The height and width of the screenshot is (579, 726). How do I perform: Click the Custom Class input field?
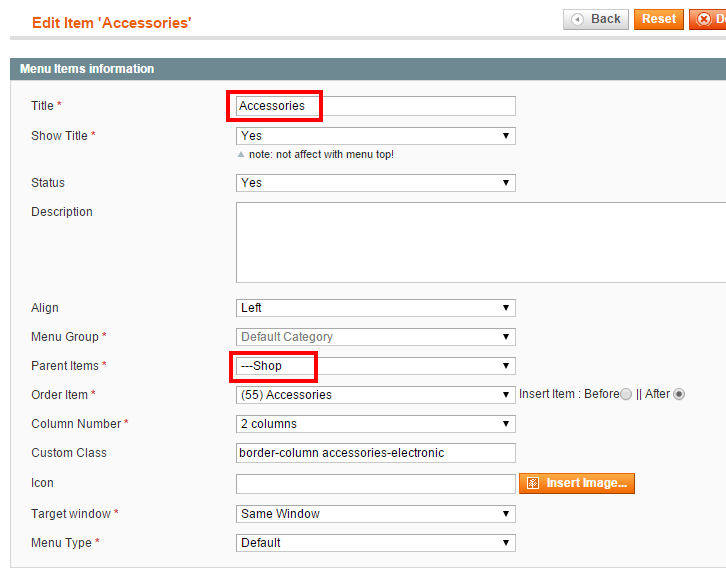click(x=376, y=453)
